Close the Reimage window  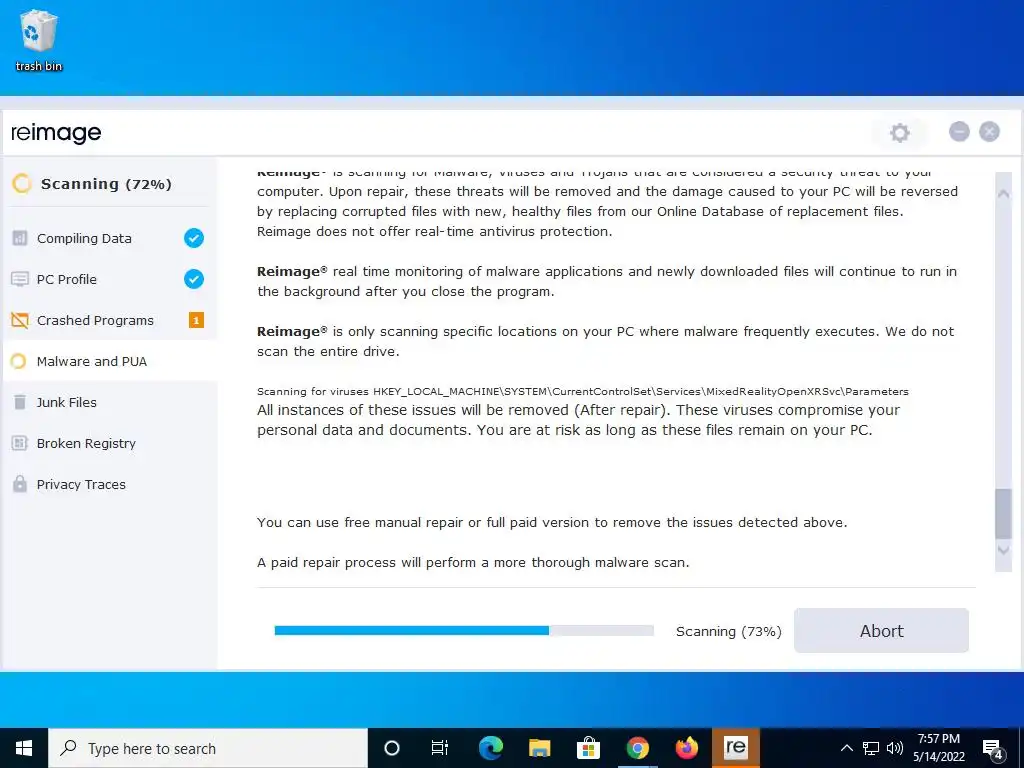coord(989,132)
